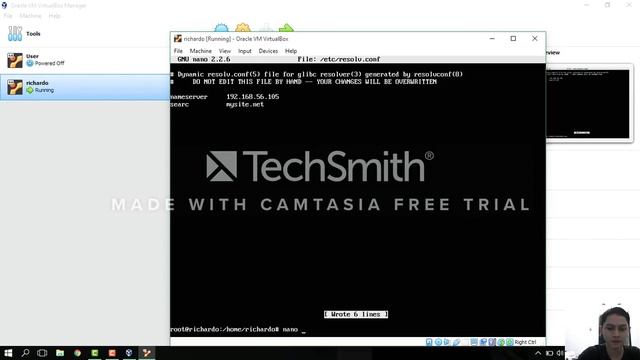Click the display status bar icon
This screenshot has height=360, width=640.
(x=473, y=342)
